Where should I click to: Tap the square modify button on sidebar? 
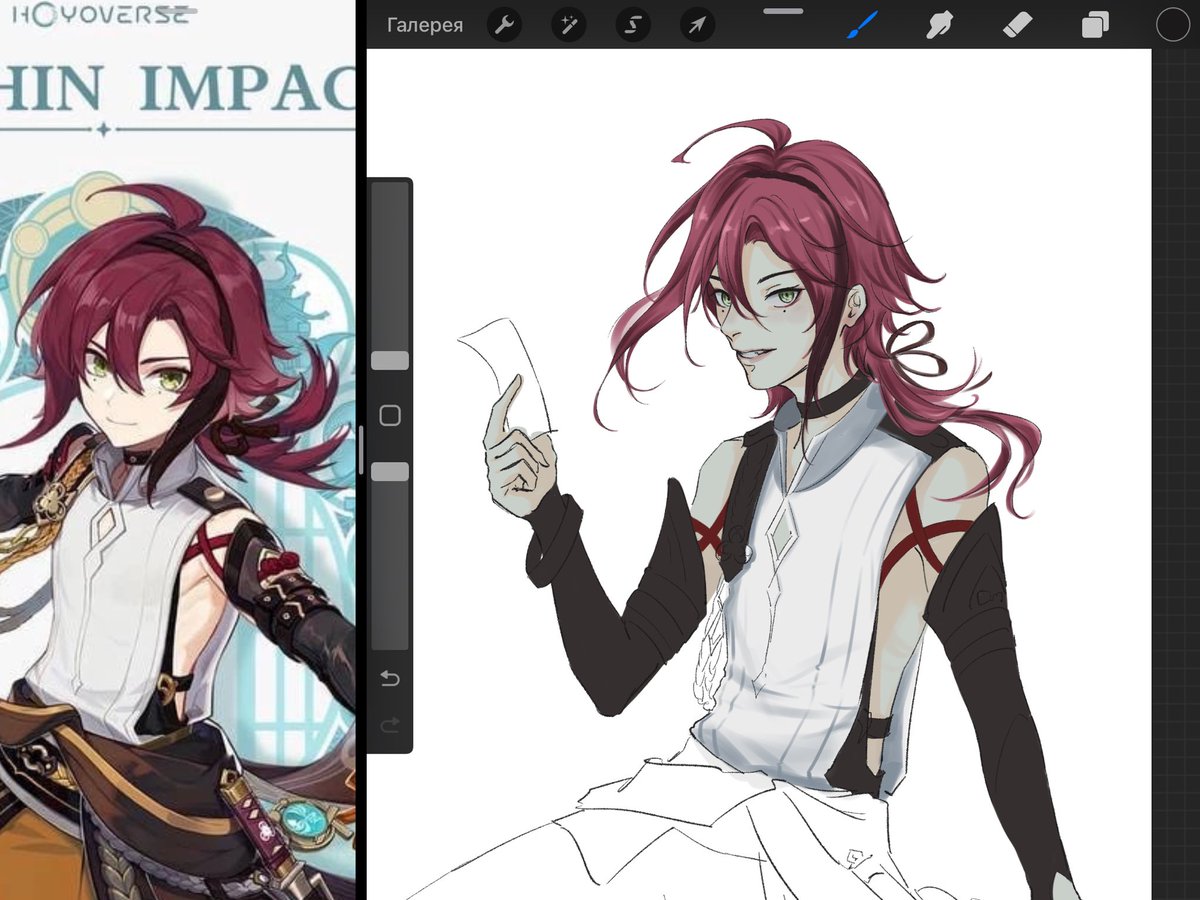(390, 416)
